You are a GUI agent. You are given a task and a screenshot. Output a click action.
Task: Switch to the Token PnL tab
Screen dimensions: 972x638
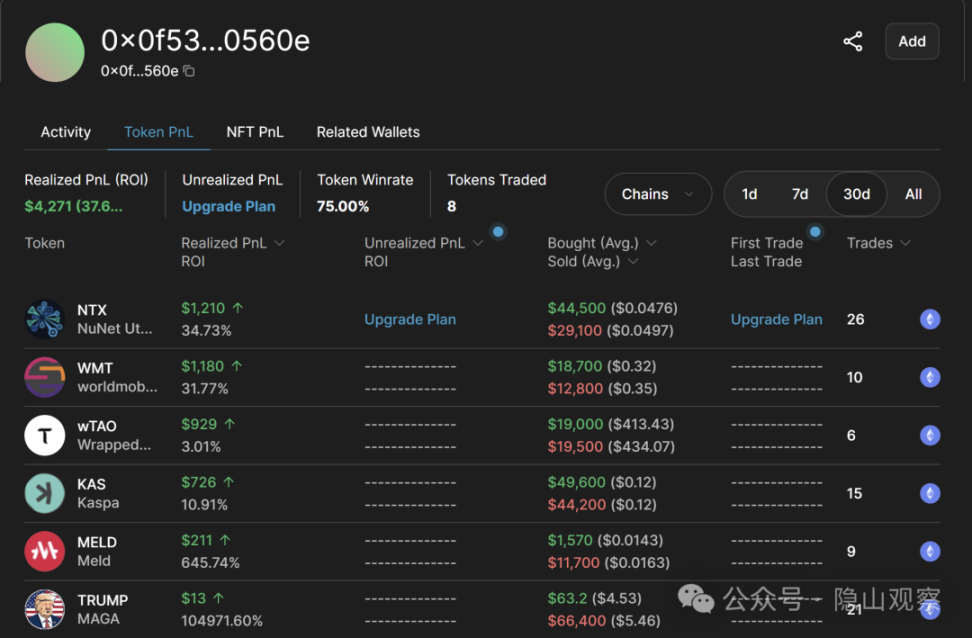point(159,132)
